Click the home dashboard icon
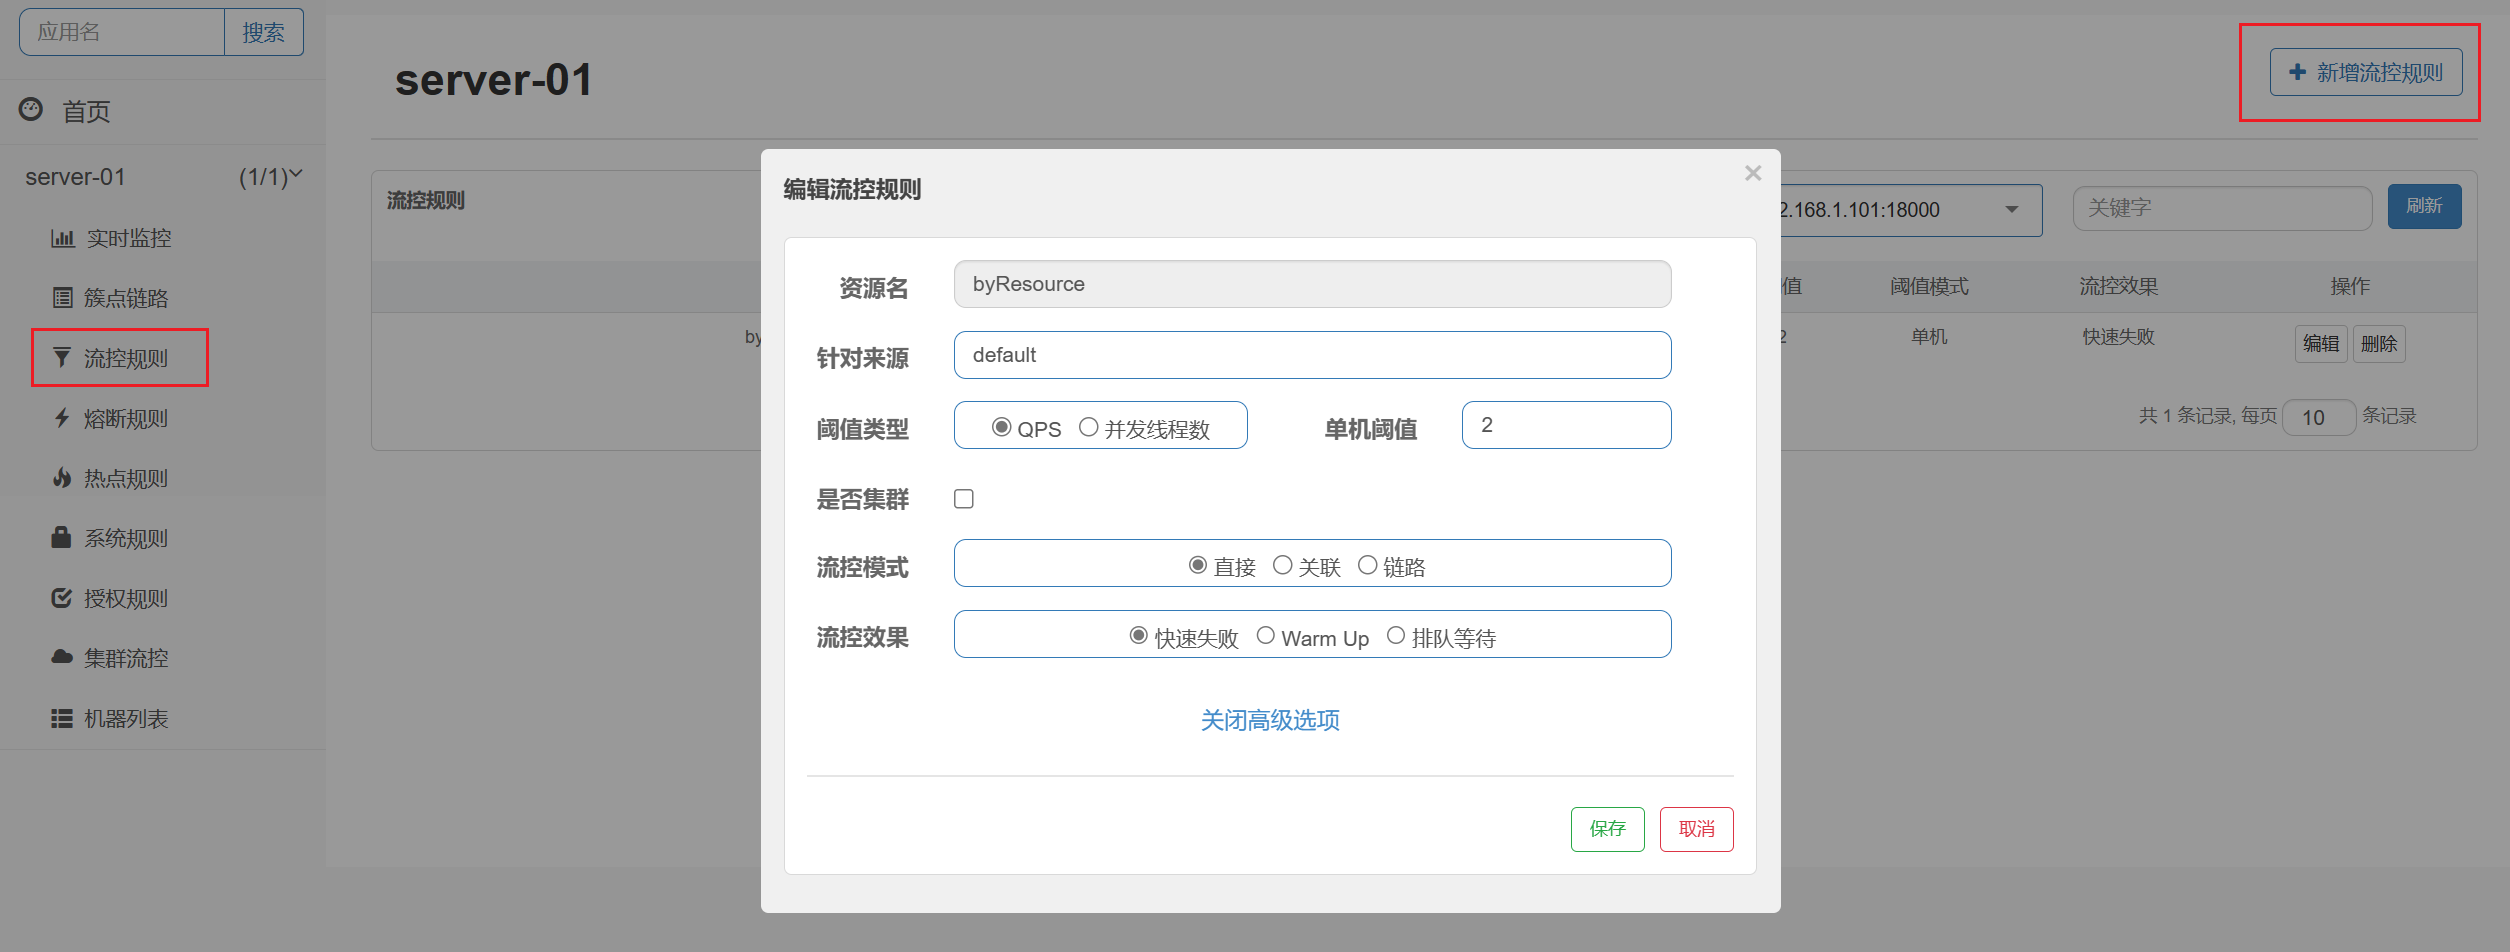Screen dimensions: 2510x952 pos(31,109)
